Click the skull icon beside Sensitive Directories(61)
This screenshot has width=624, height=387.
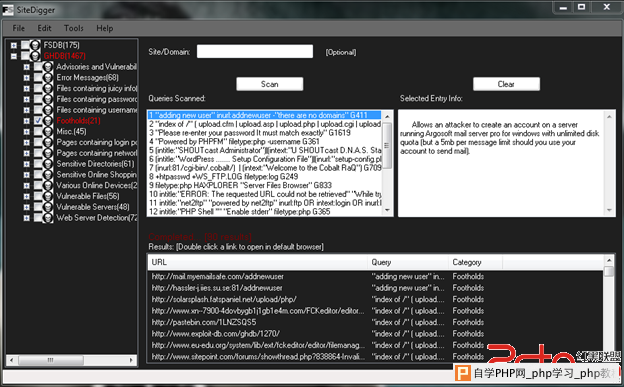coord(48,164)
